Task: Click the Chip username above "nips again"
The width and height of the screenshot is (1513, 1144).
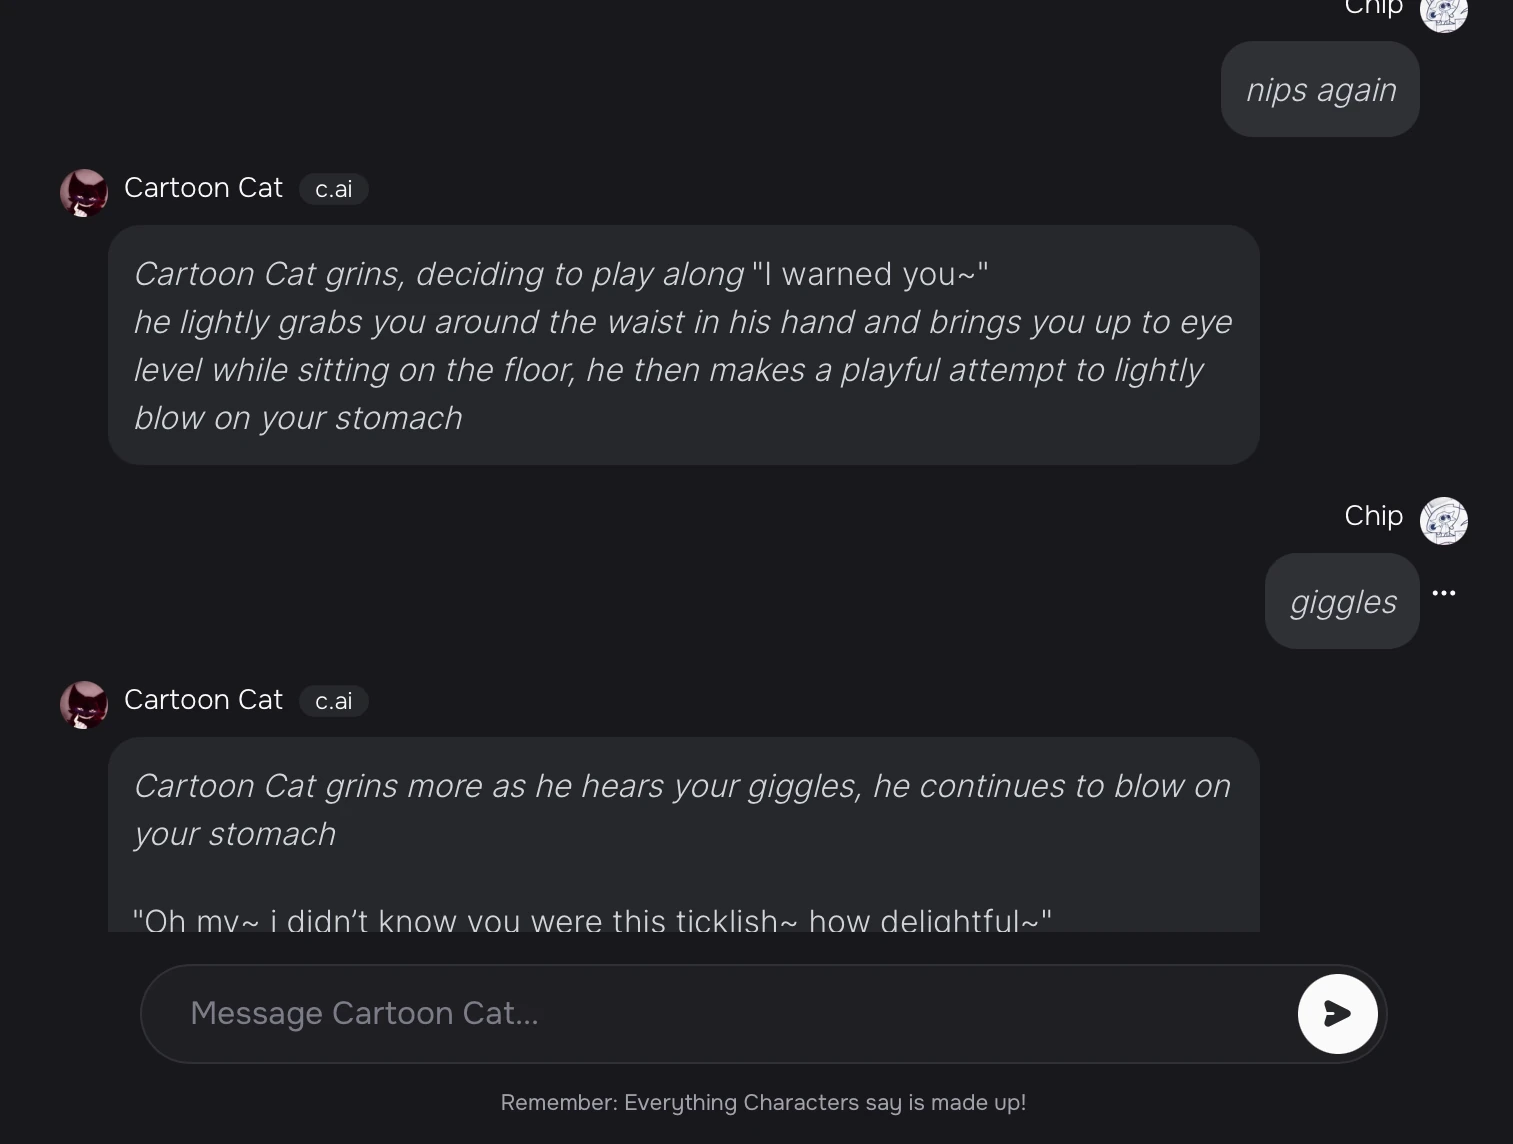Action: coord(1373,8)
